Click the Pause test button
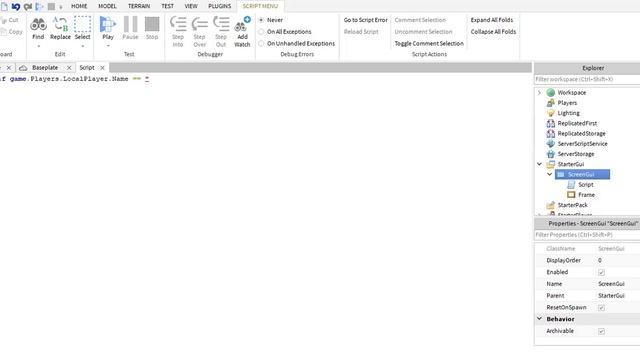 (130, 28)
